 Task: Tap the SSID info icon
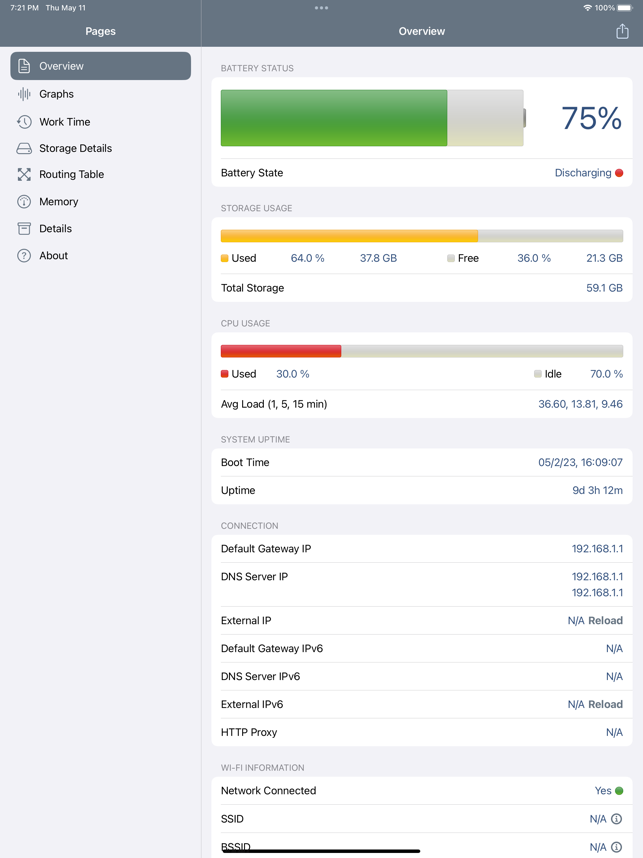click(x=617, y=819)
